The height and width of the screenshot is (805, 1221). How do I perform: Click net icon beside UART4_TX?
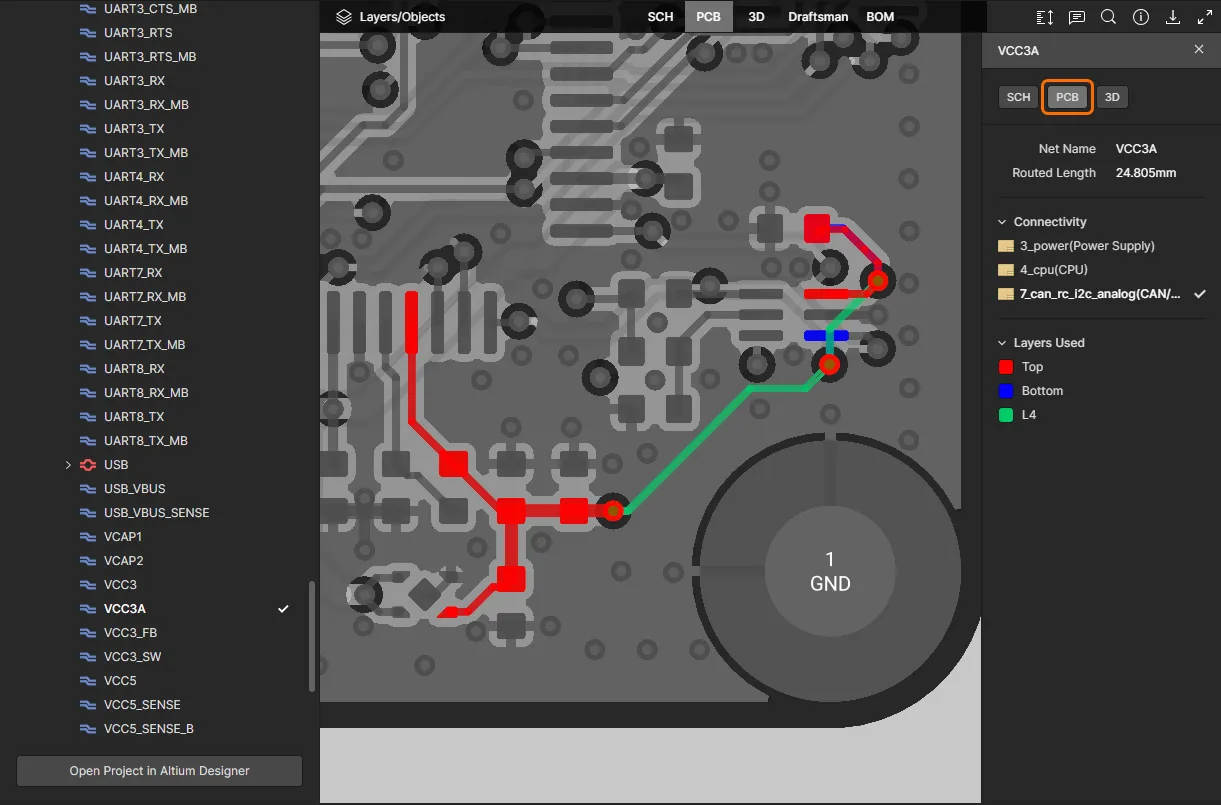87,225
